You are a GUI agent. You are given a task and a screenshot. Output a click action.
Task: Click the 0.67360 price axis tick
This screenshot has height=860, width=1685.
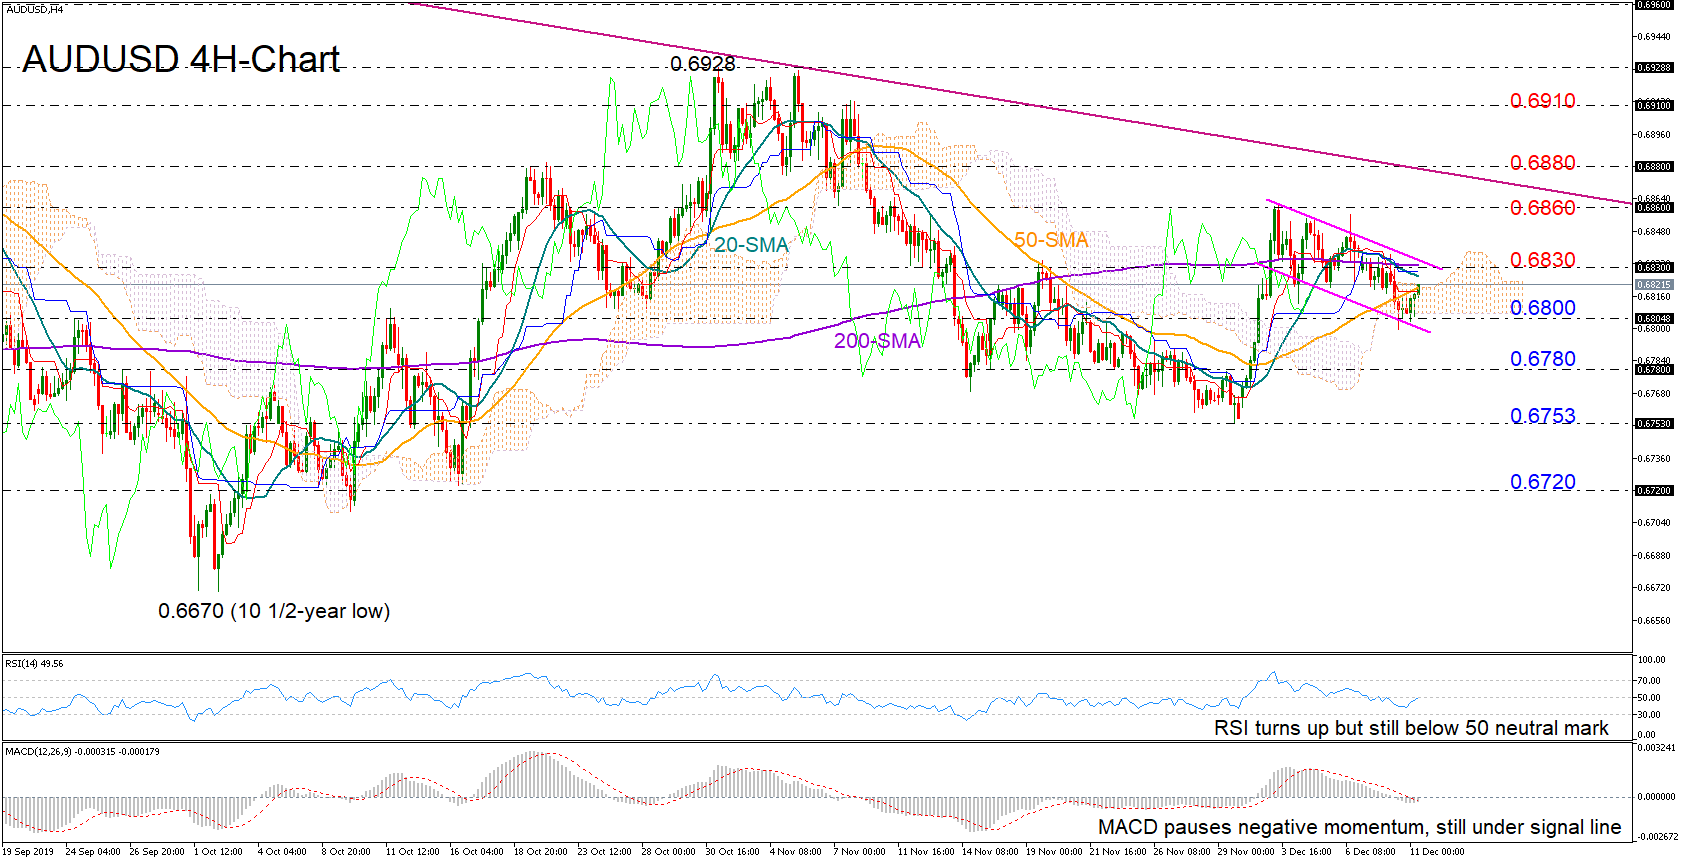click(1654, 459)
